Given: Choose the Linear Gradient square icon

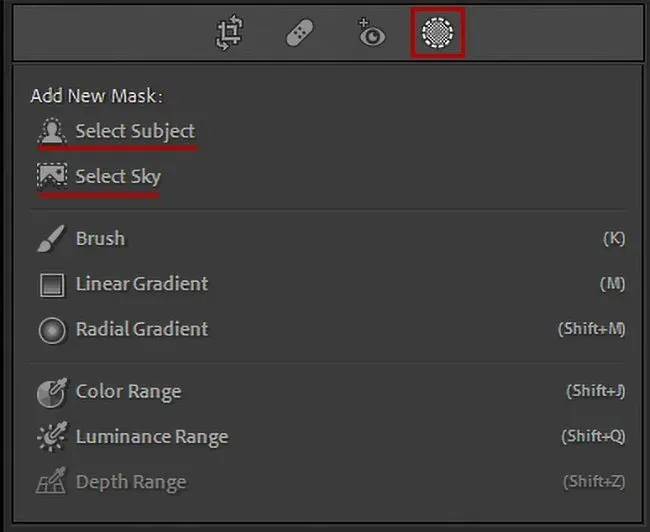Looking at the screenshot, I should (x=51, y=285).
